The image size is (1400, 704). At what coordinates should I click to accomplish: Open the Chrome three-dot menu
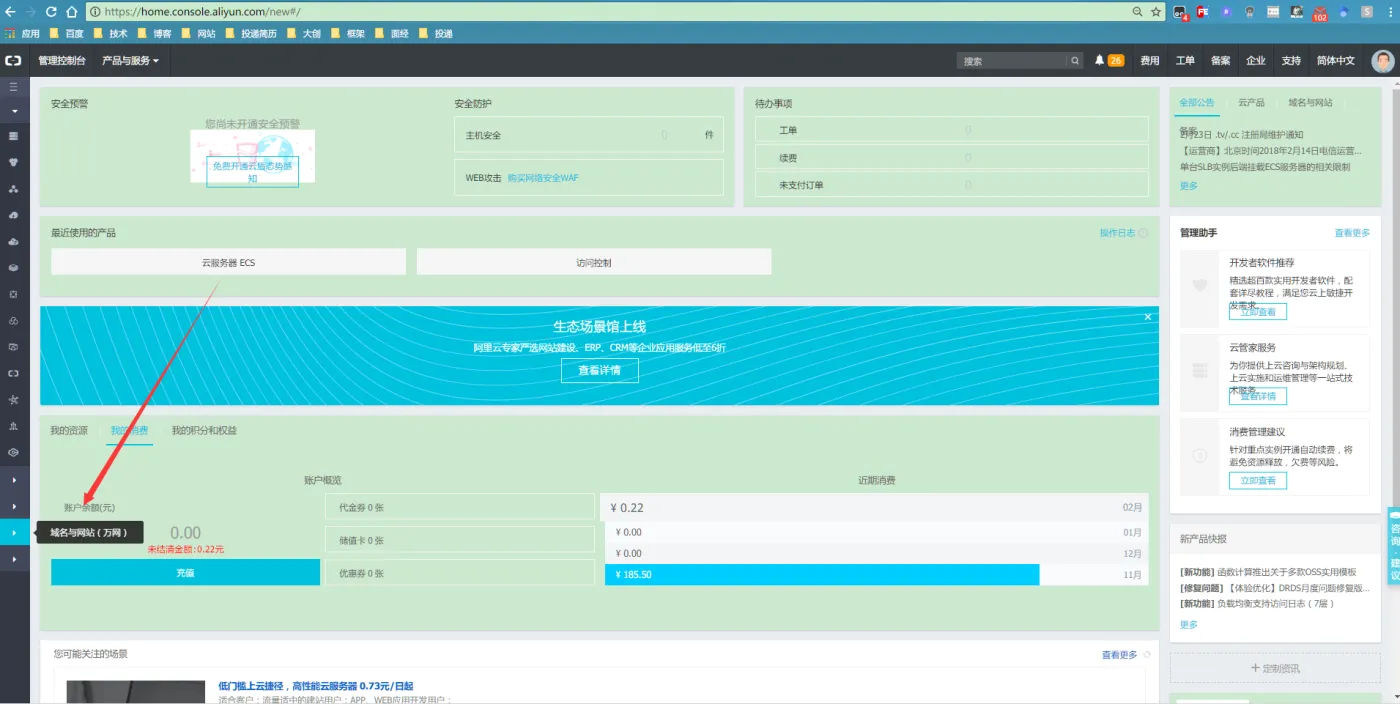point(1390,12)
